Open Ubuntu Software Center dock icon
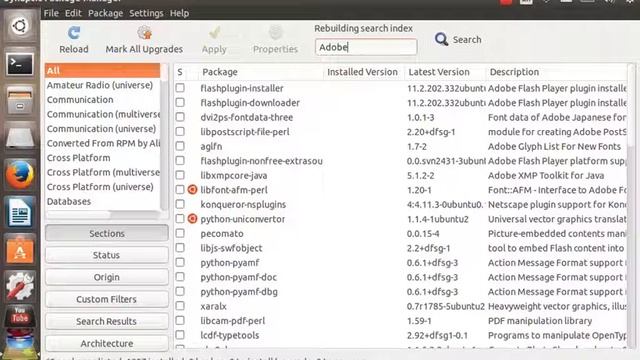640x360 pixels. [20, 249]
